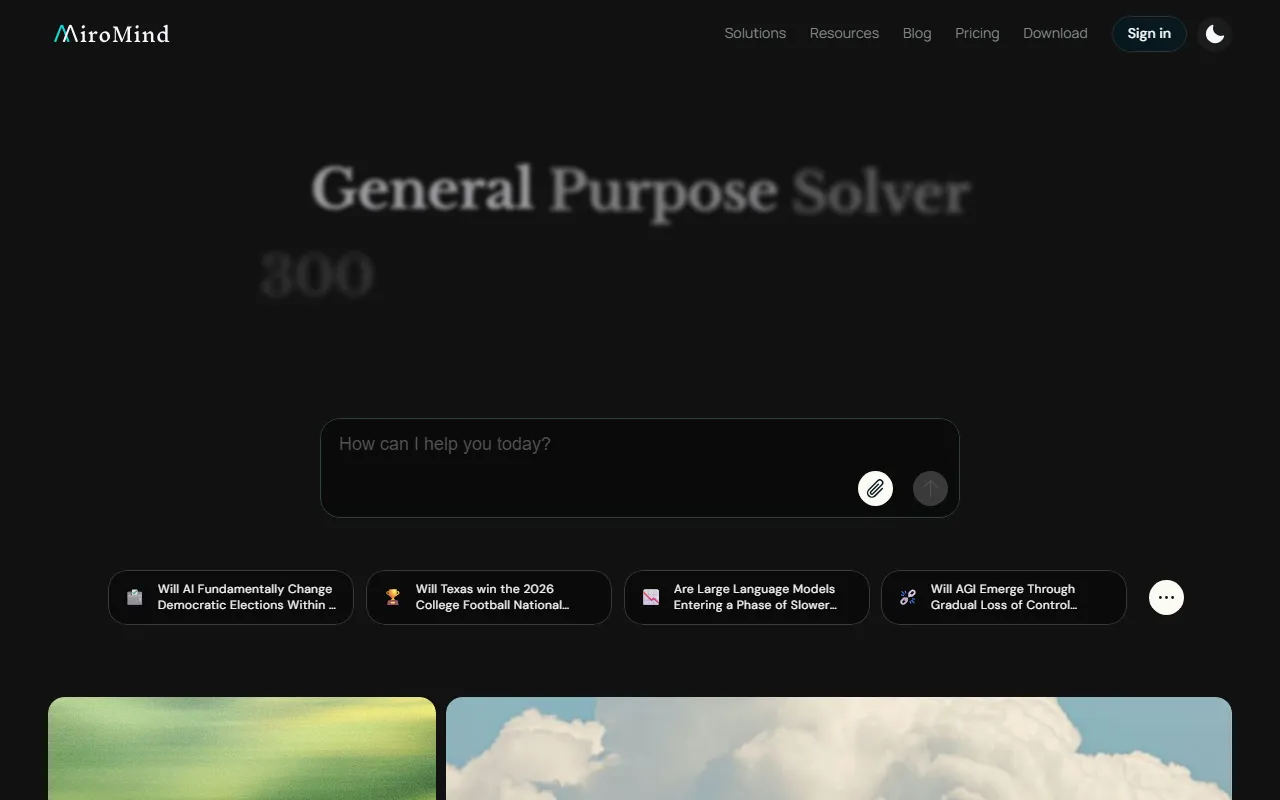Click chart icon on Large Language Models suggestion
Image resolution: width=1280 pixels, height=800 pixels.
651,597
